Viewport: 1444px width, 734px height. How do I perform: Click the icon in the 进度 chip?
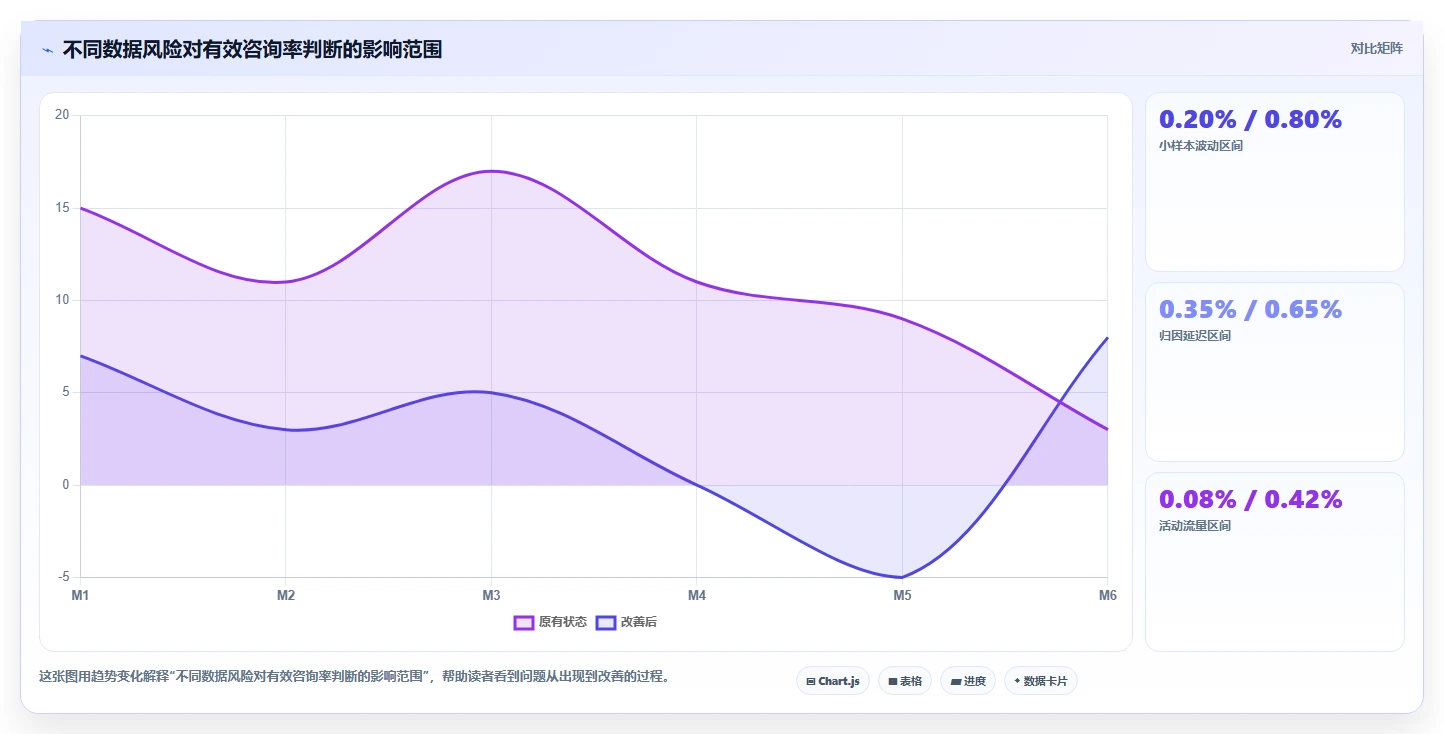(955, 682)
